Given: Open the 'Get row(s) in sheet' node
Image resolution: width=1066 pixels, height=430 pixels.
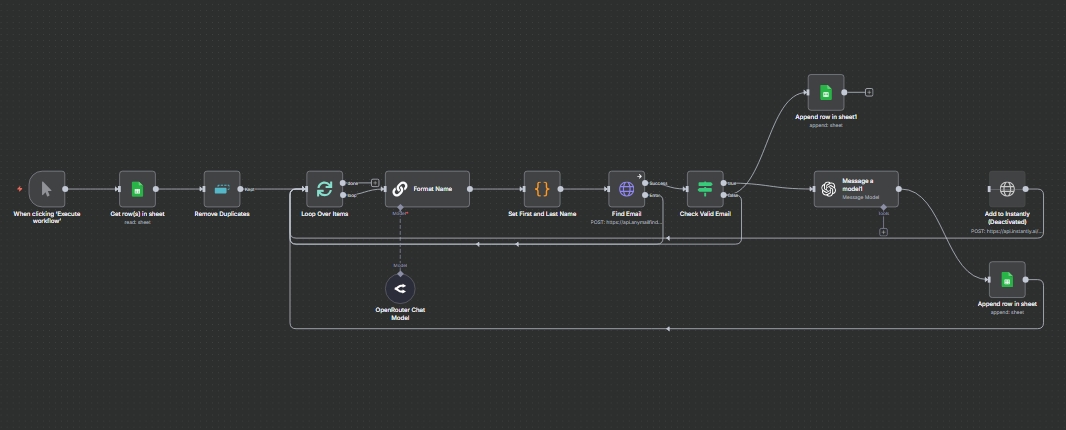Looking at the screenshot, I should pyautogui.click(x=137, y=189).
